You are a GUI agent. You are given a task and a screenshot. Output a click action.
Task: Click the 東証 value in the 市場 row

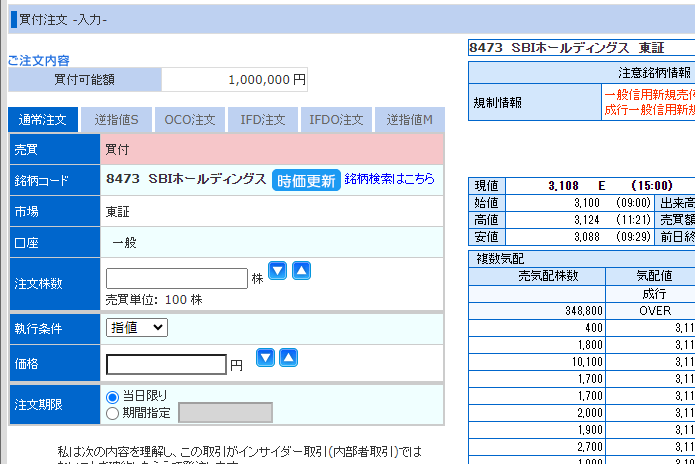pyautogui.click(x=117, y=212)
